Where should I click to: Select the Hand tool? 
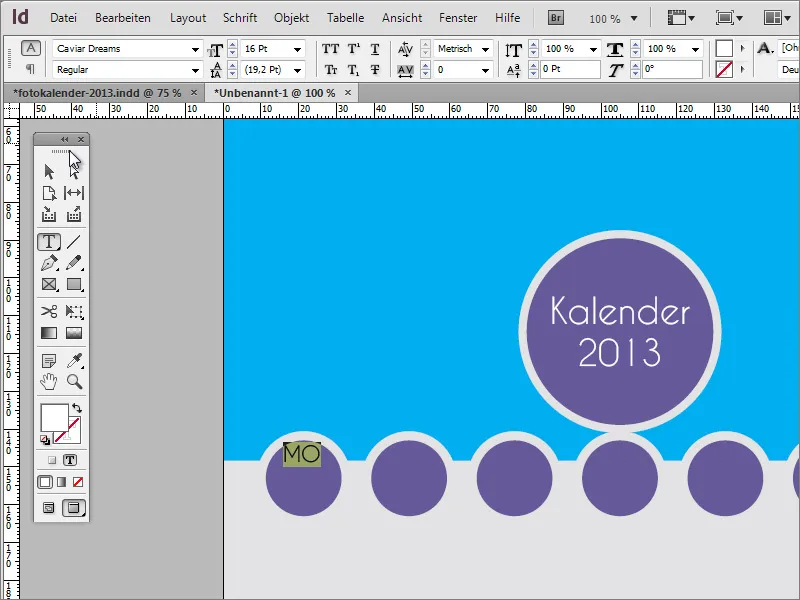click(x=49, y=382)
